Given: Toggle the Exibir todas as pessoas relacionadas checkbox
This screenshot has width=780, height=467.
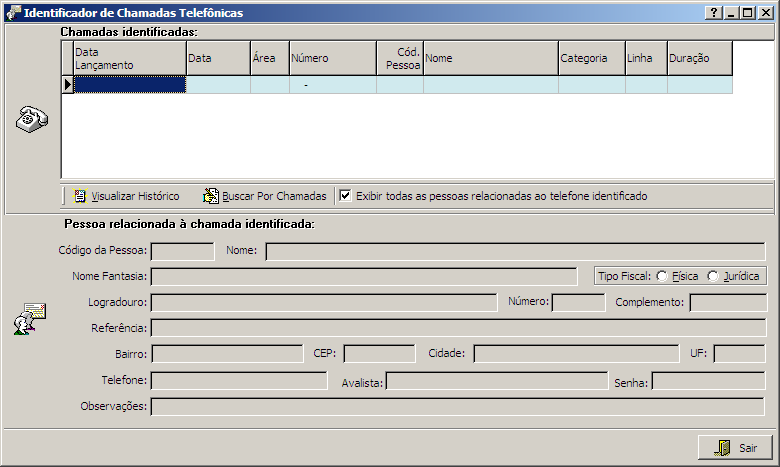Looking at the screenshot, I should tap(345, 196).
